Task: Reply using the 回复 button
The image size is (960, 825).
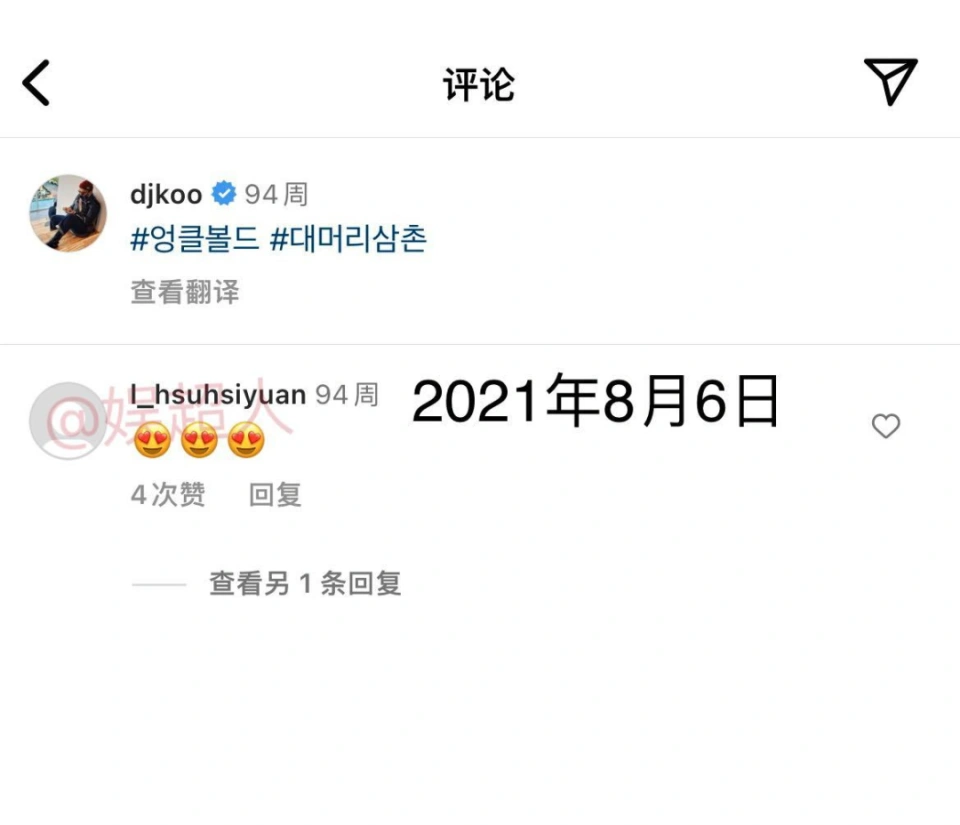Action: coord(276,495)
